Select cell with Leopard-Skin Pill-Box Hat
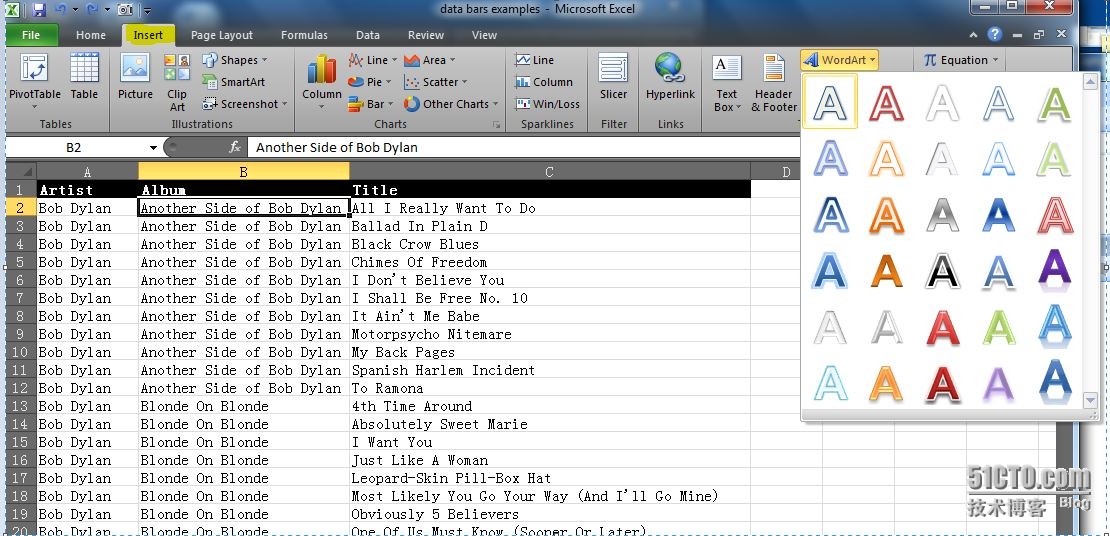The image size is (1110, 536). [550, 478]
